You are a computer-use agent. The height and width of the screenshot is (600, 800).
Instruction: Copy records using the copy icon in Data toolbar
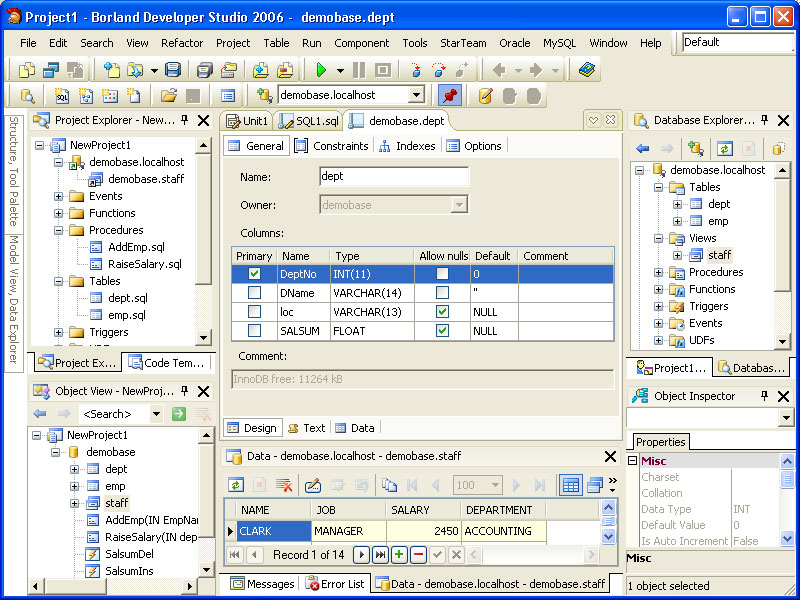coord(390,483)
